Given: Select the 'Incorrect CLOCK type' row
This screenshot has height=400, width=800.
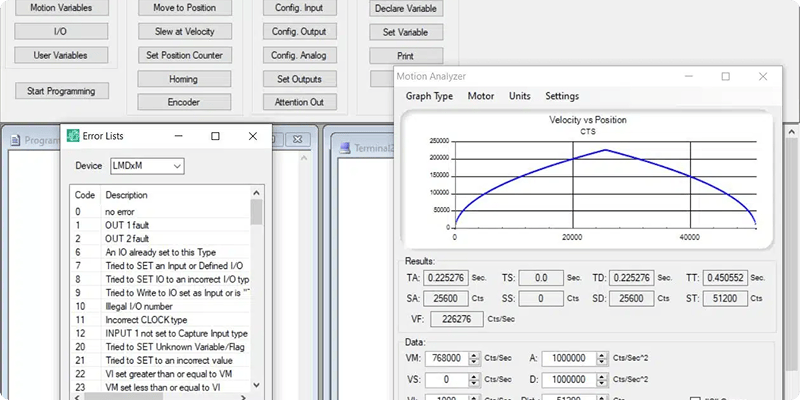Looking at the screenshot, I should pos(160,320).
